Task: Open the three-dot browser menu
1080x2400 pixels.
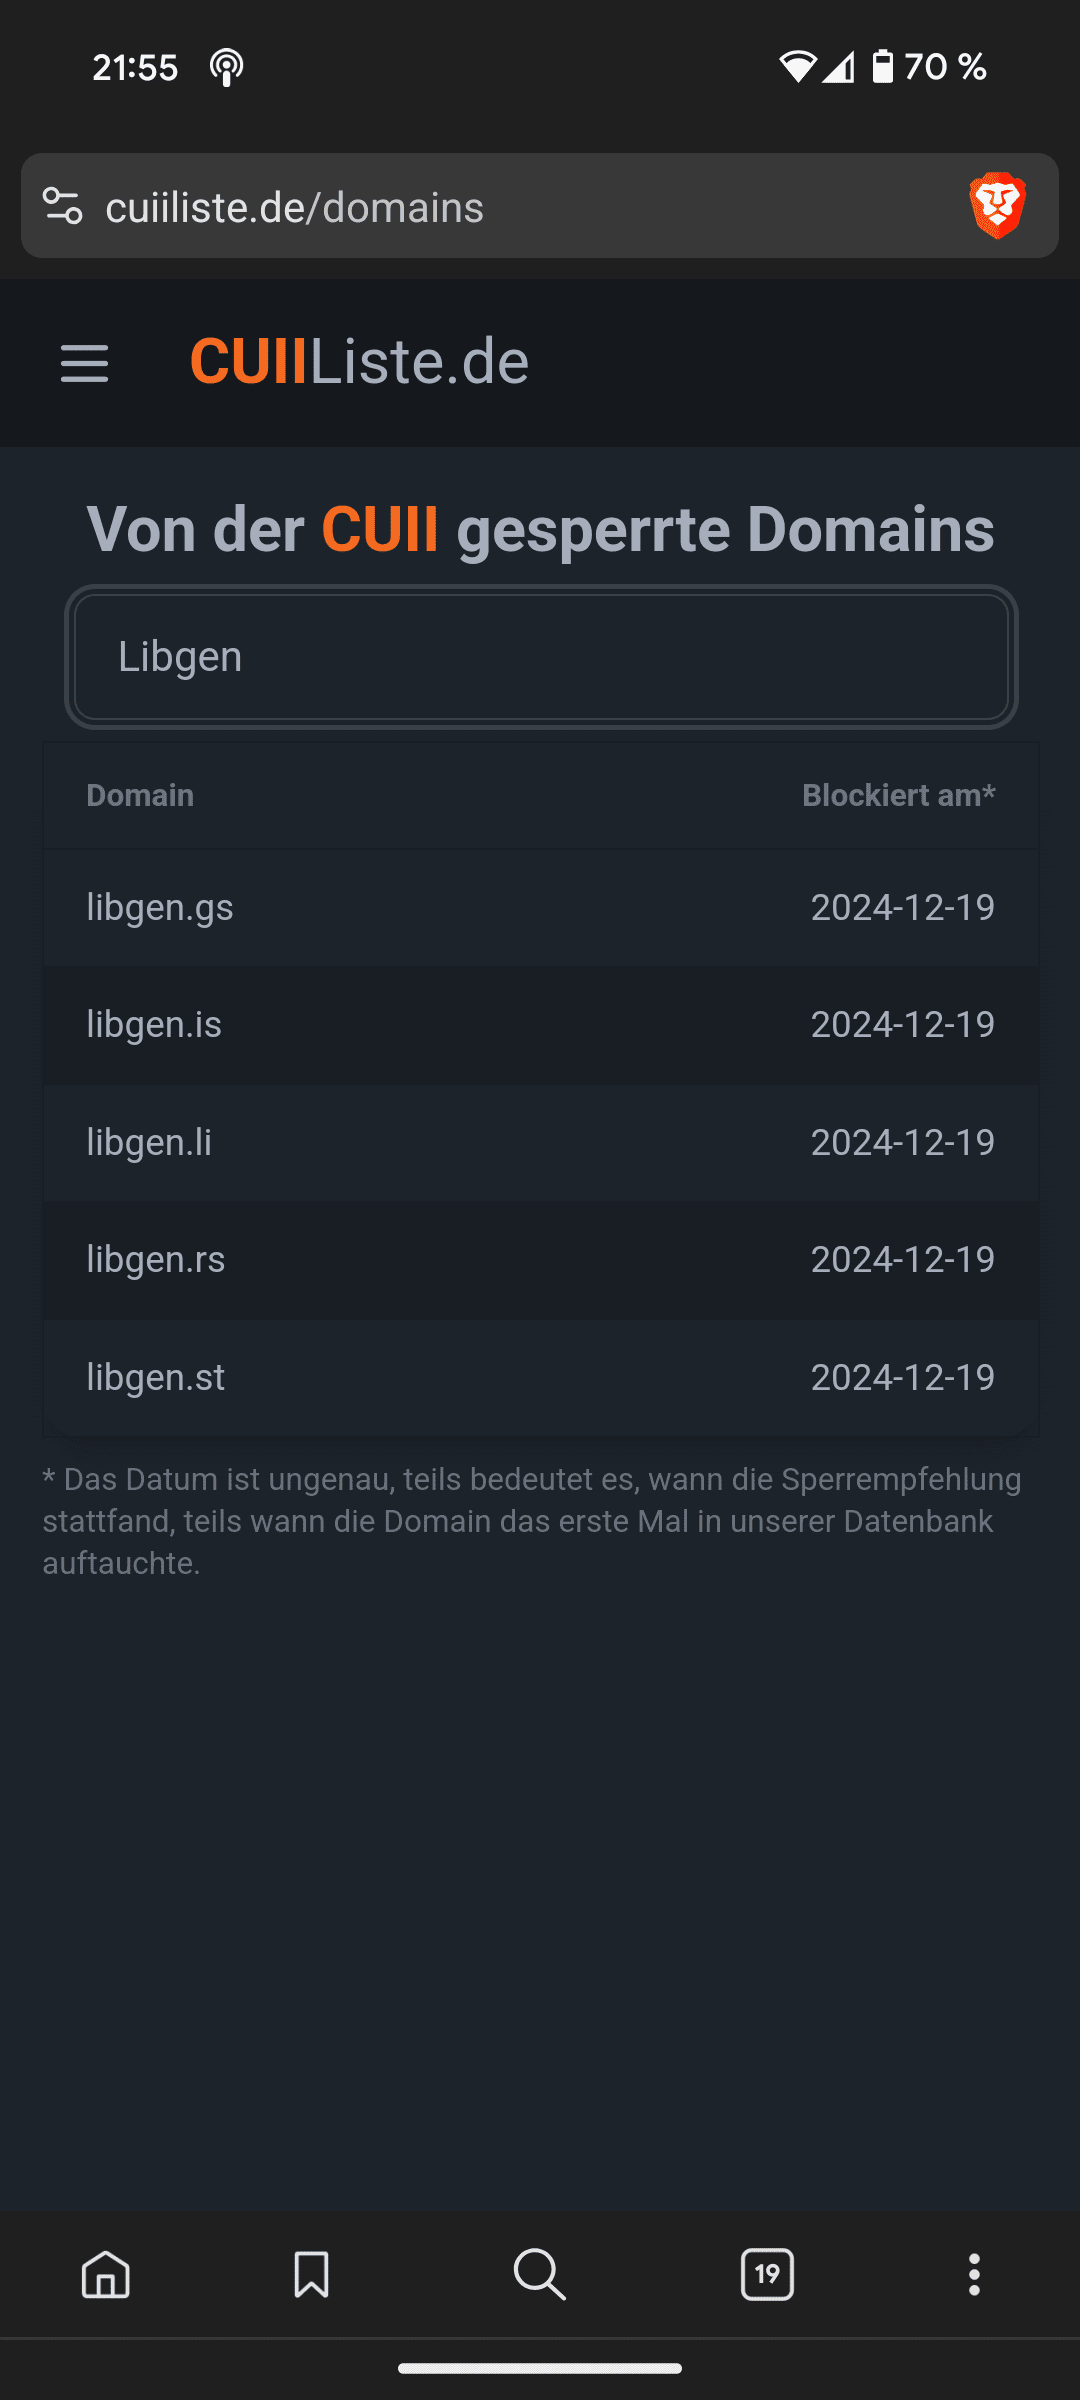Action: (974, 2275)
